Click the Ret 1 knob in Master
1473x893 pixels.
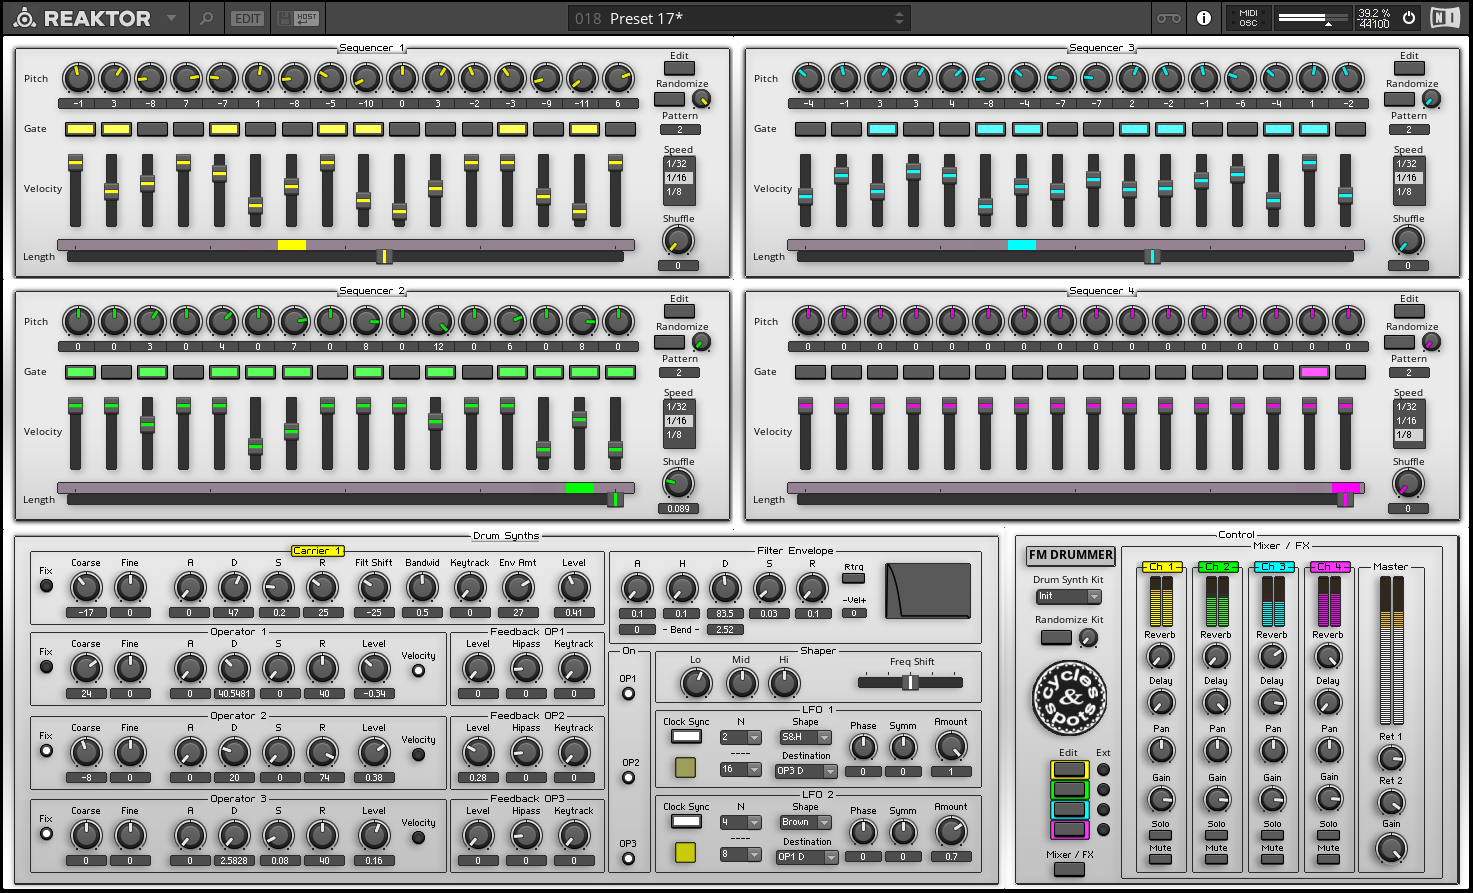pos(1391,758)
